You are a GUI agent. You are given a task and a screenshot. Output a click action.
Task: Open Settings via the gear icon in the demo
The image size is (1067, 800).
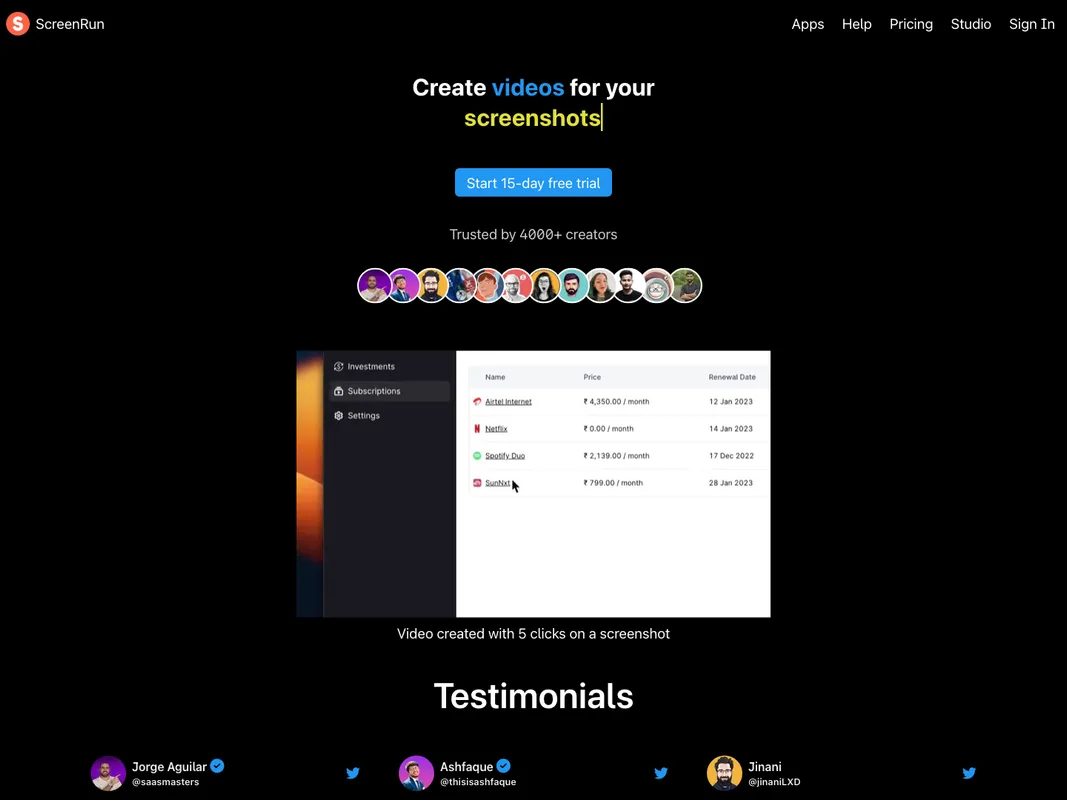(338, 415)
